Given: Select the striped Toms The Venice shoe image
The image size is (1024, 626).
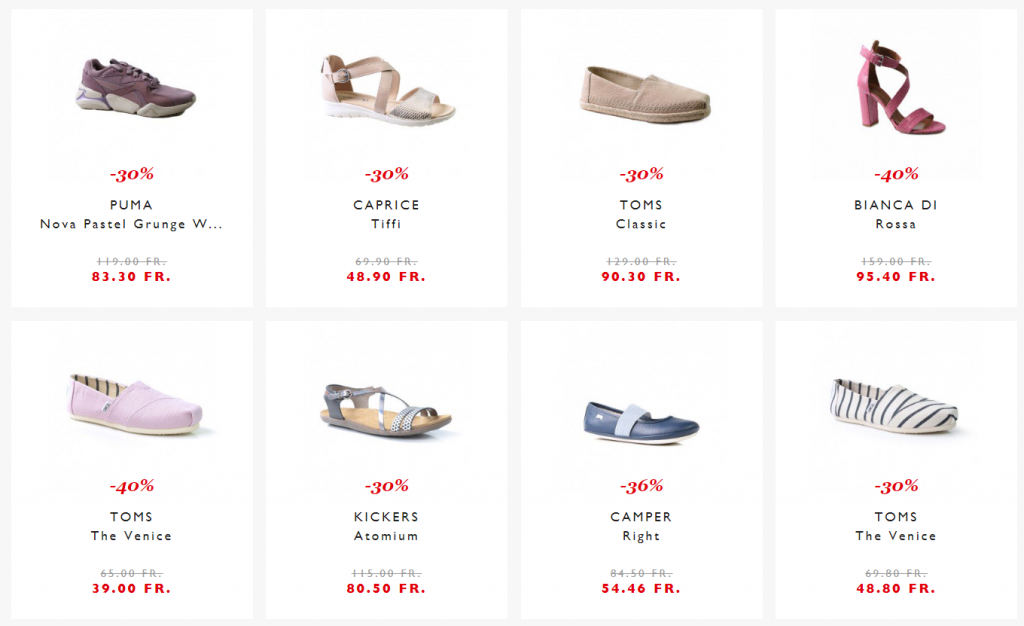Looking at the screenshot, I should click(894, 405).
